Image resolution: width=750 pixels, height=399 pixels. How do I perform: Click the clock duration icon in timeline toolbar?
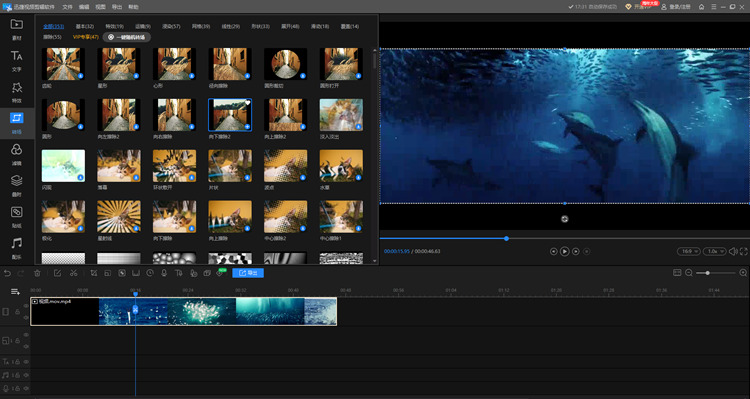150,273
